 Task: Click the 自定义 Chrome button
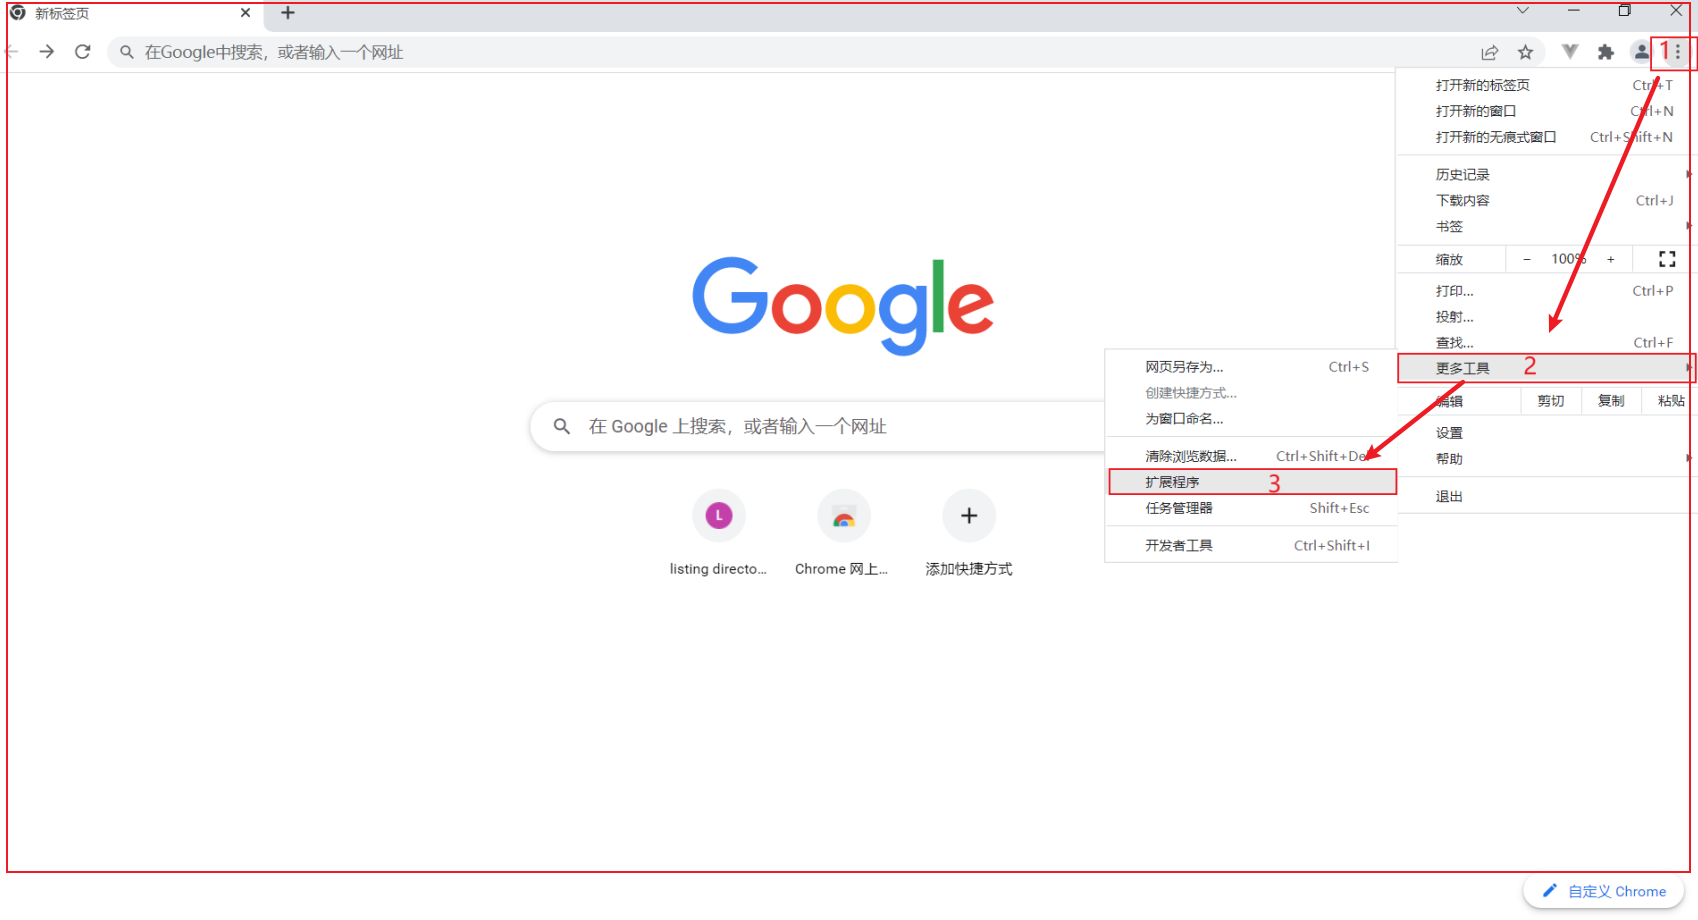(x=1604, y=891)
